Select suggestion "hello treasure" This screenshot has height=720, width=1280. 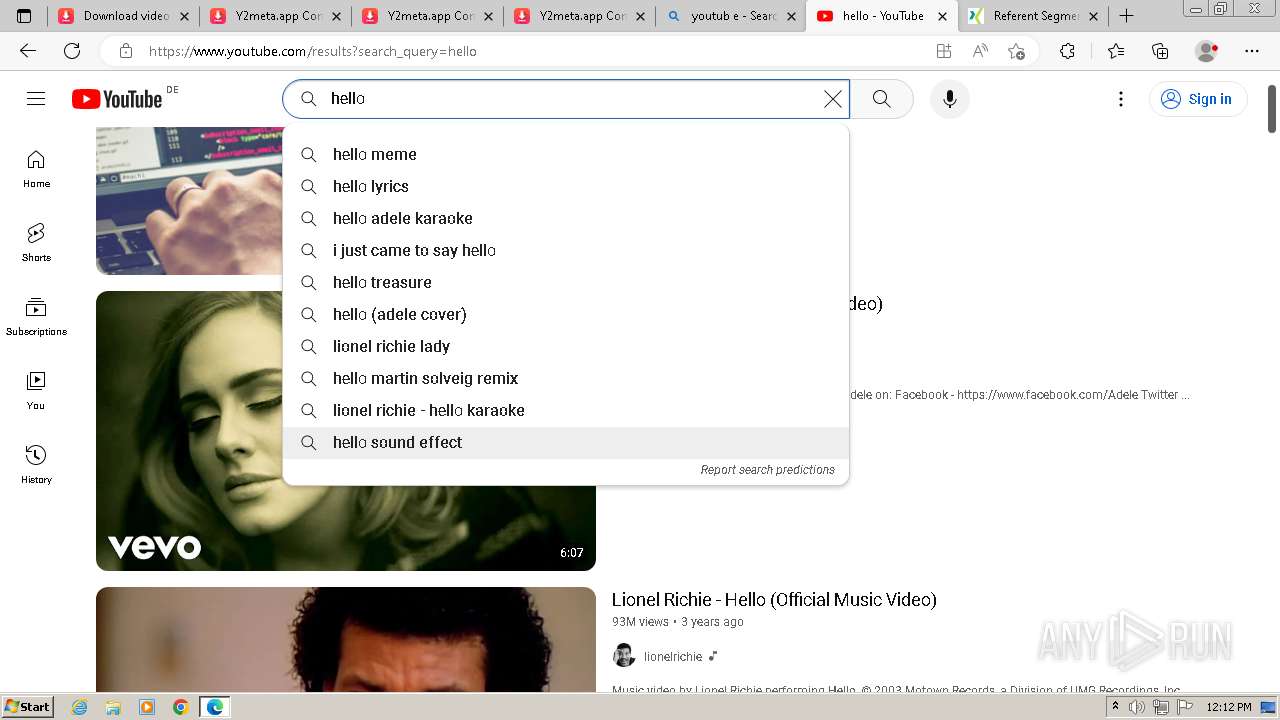tap(566, 282)
